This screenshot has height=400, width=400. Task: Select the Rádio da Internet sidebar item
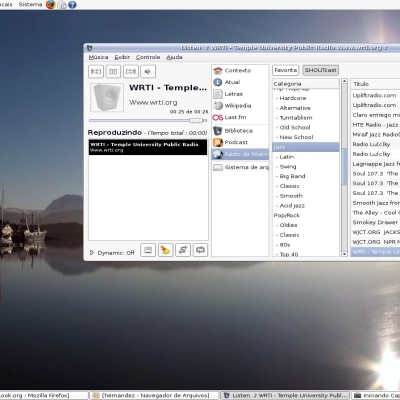pos(240,154)
